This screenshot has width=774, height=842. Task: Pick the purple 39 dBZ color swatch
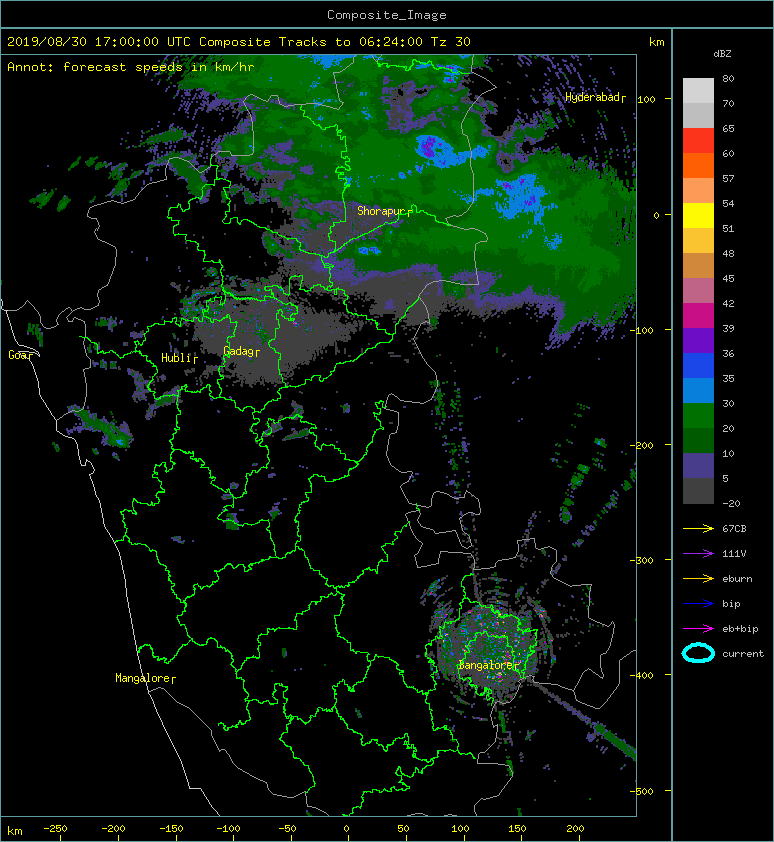(x=698, y=340)
